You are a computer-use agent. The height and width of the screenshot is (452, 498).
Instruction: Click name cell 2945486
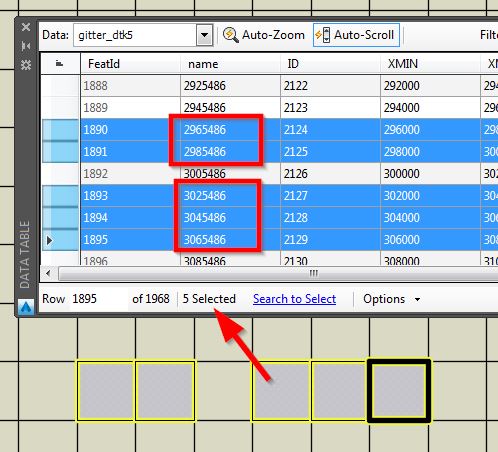click(x=230, y=108)
